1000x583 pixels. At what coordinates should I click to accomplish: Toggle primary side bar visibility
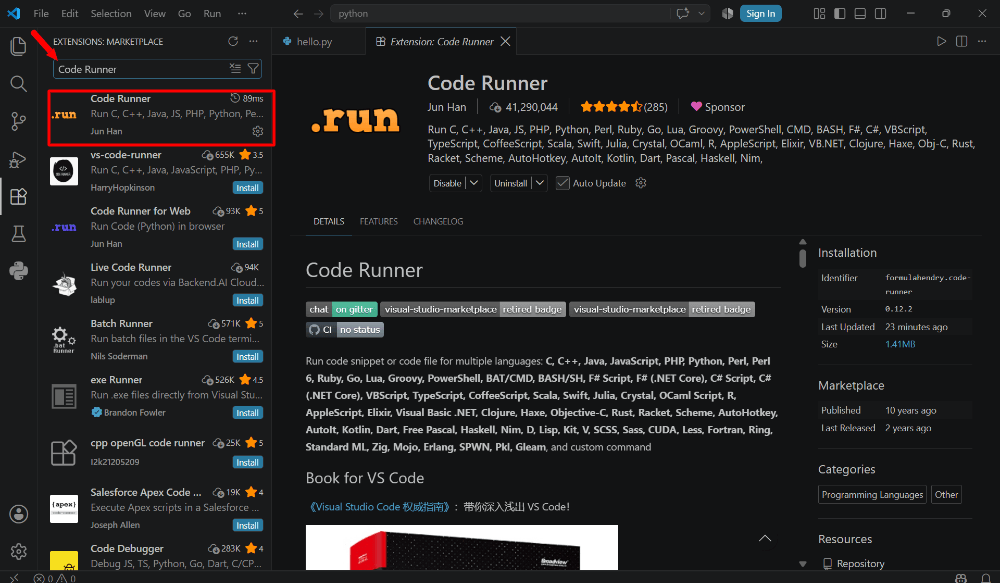pos(840,13)
